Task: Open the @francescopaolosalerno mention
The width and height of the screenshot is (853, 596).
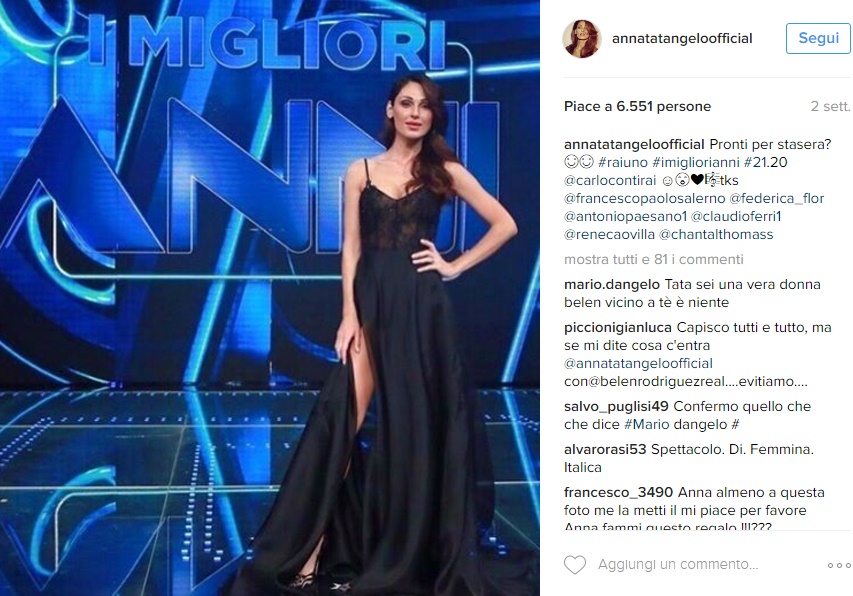Action: pyautogui.click(x=645, y=198)
